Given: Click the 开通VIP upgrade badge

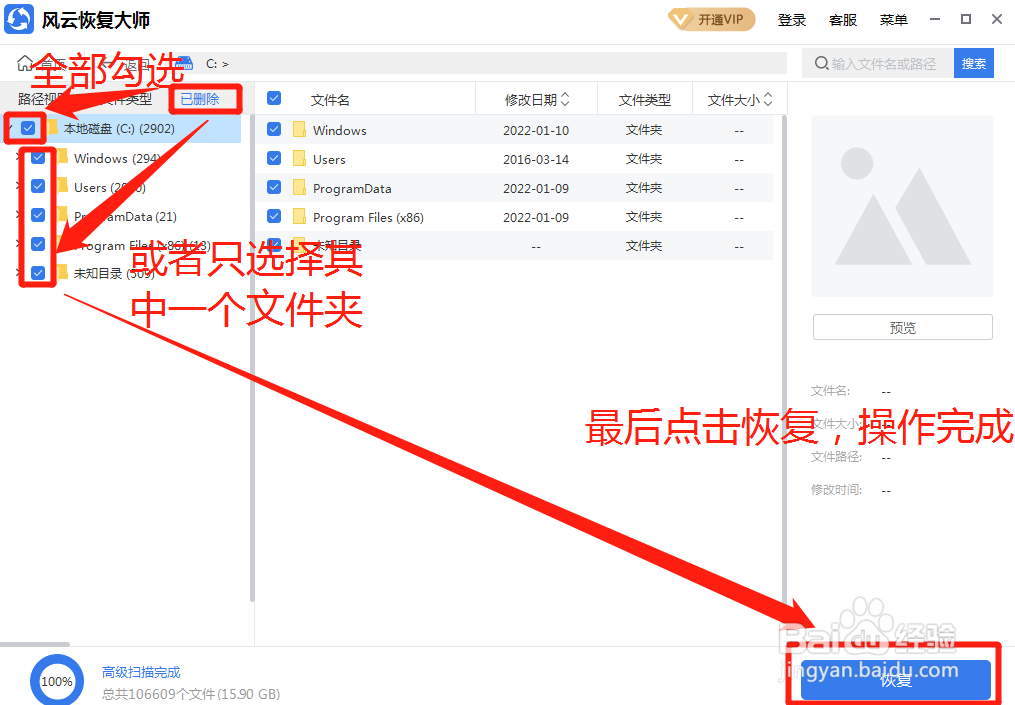Looking at the screenshot, I should point(711,19).
